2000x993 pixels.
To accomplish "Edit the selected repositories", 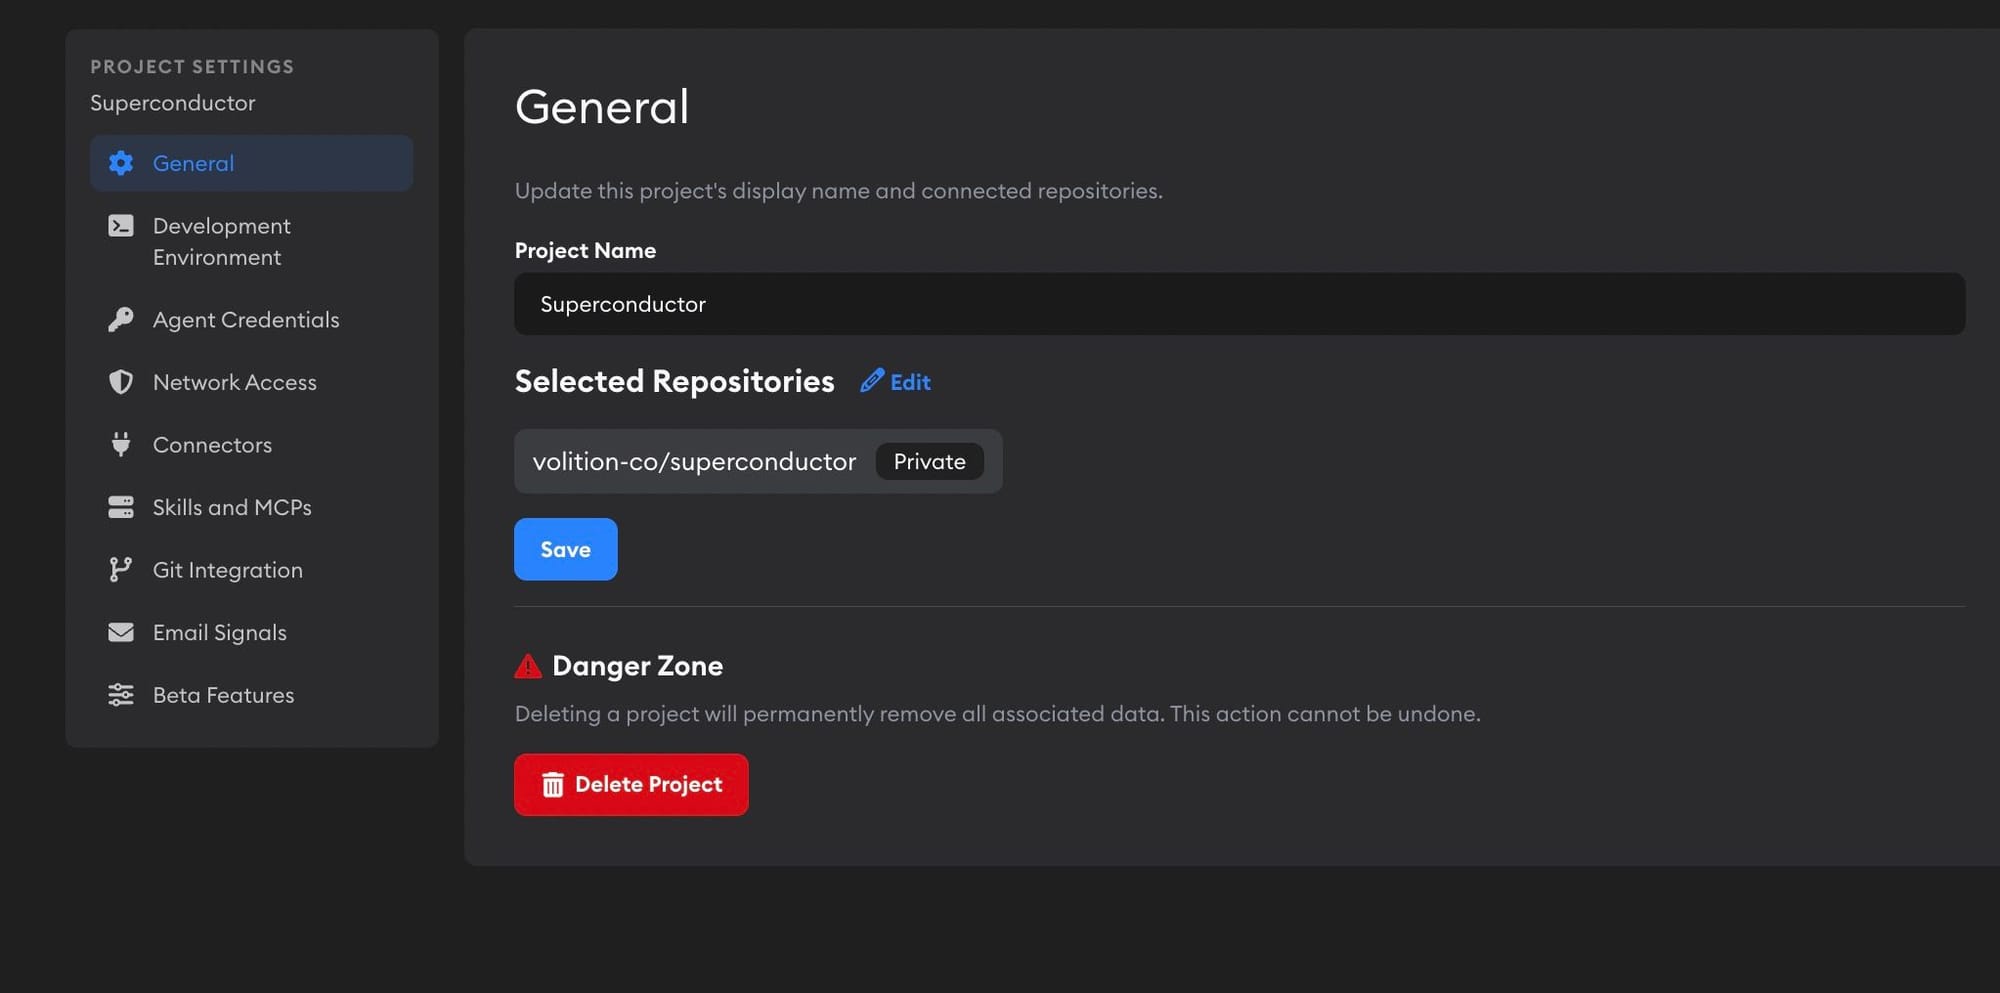I will pyautogui.click(x=896, y=381).
